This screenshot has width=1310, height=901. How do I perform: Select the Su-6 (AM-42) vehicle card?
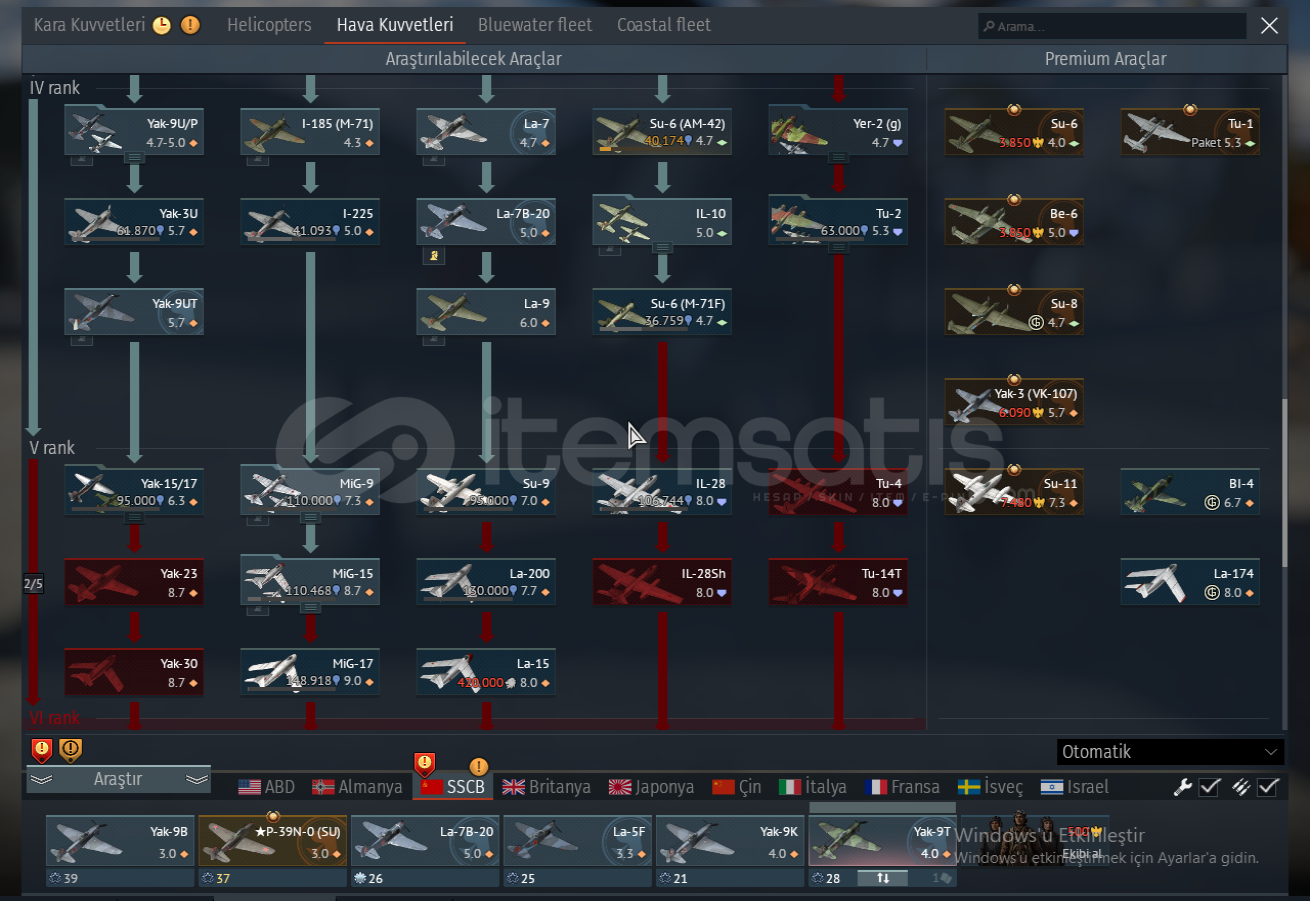tap(662, 132)
